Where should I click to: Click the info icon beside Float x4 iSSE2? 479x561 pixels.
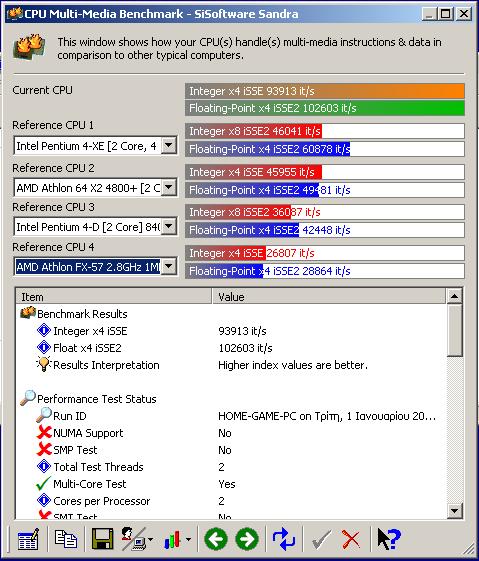click(44, 347)
